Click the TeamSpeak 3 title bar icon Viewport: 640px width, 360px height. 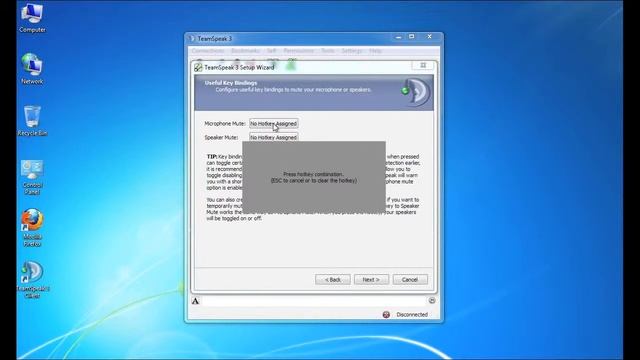pyautogui.click(x=191, y=38)
